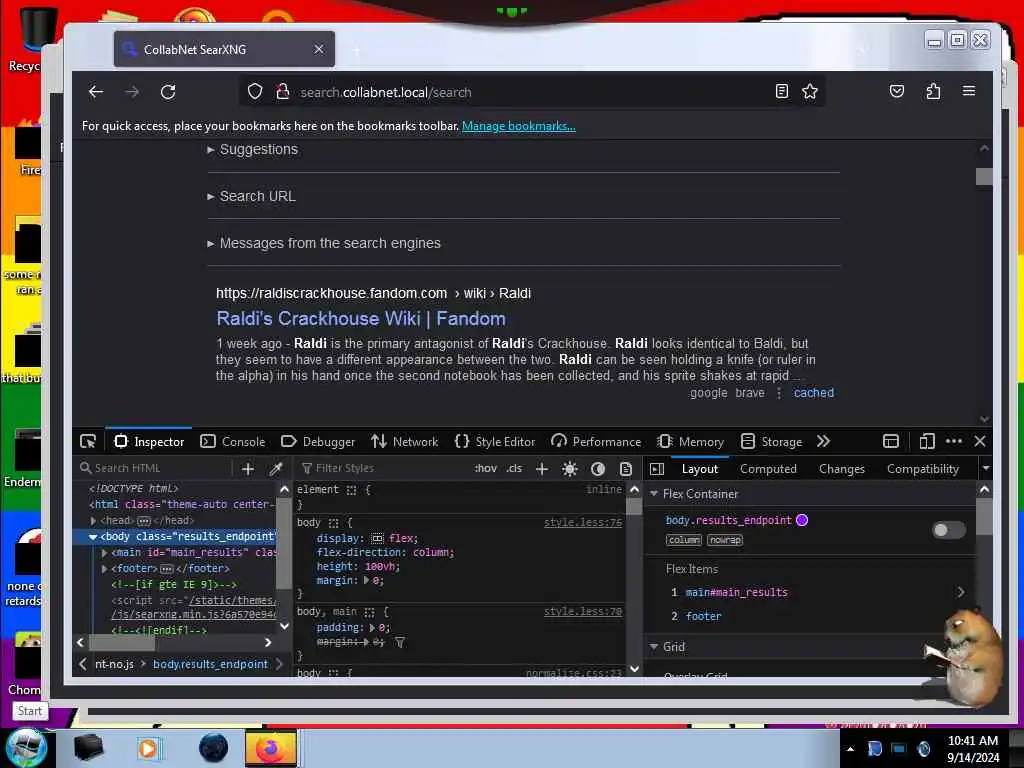Select the footer flex item

(x=703, y=616)
